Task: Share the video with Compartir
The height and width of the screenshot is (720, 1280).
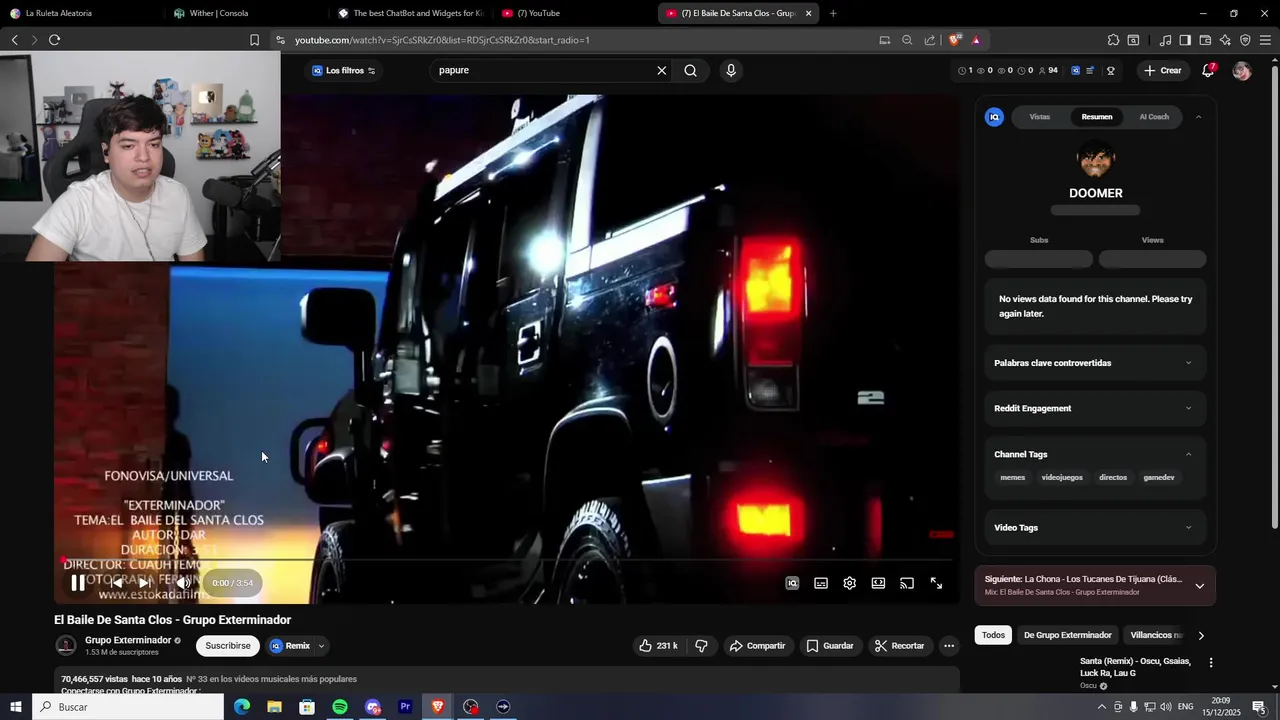Action: coord(757,646)
